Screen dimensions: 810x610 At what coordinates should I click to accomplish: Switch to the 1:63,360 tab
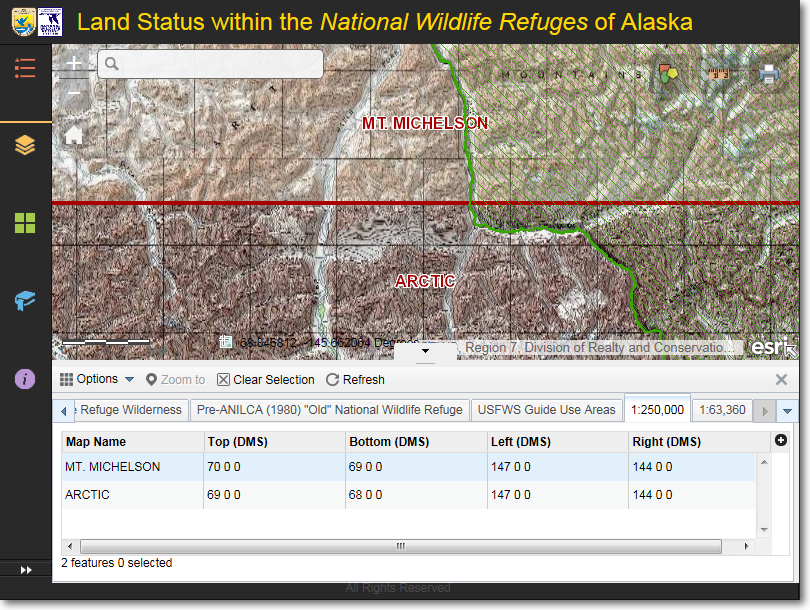click(722, 409)
